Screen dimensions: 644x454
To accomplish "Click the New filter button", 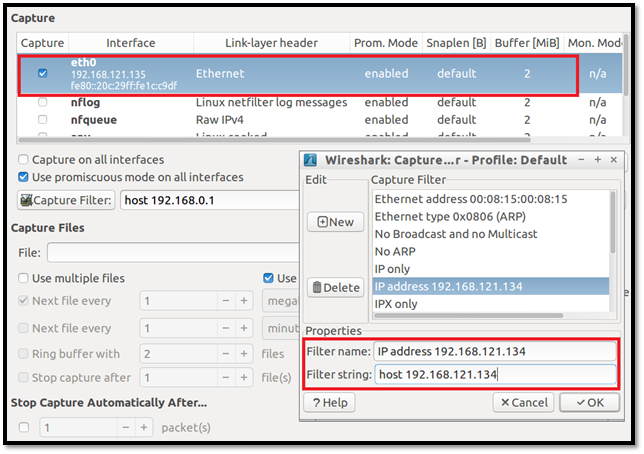I will [335, 222].
